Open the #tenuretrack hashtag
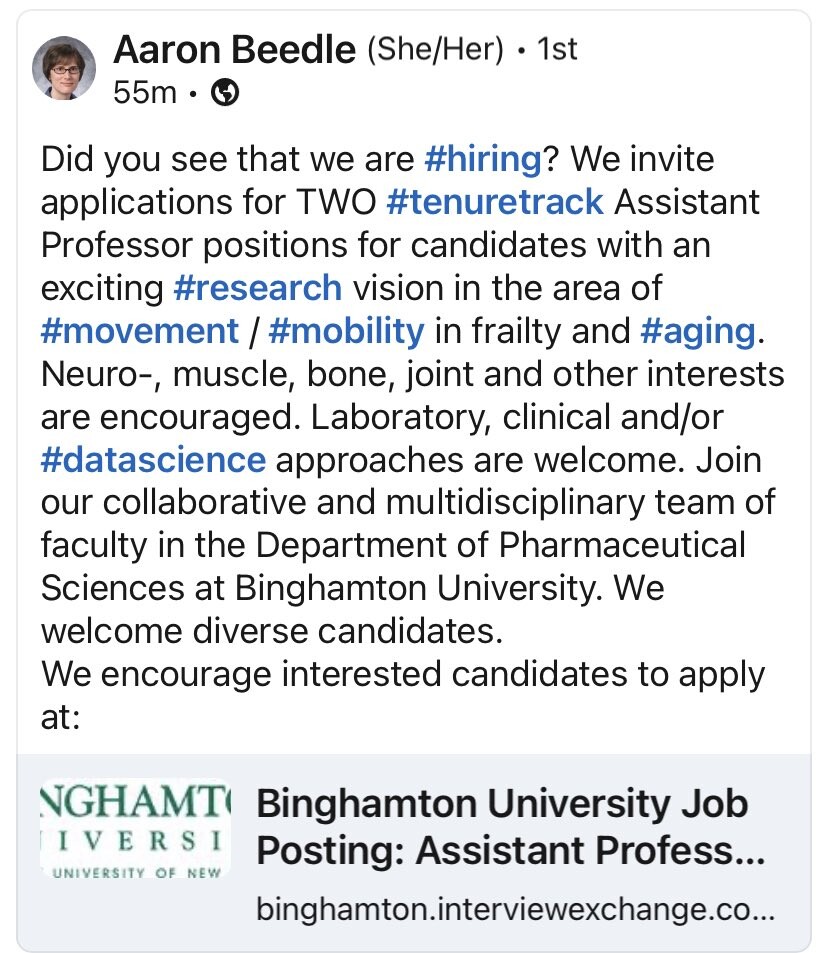 pyautogui.click(x=495, y=202)
